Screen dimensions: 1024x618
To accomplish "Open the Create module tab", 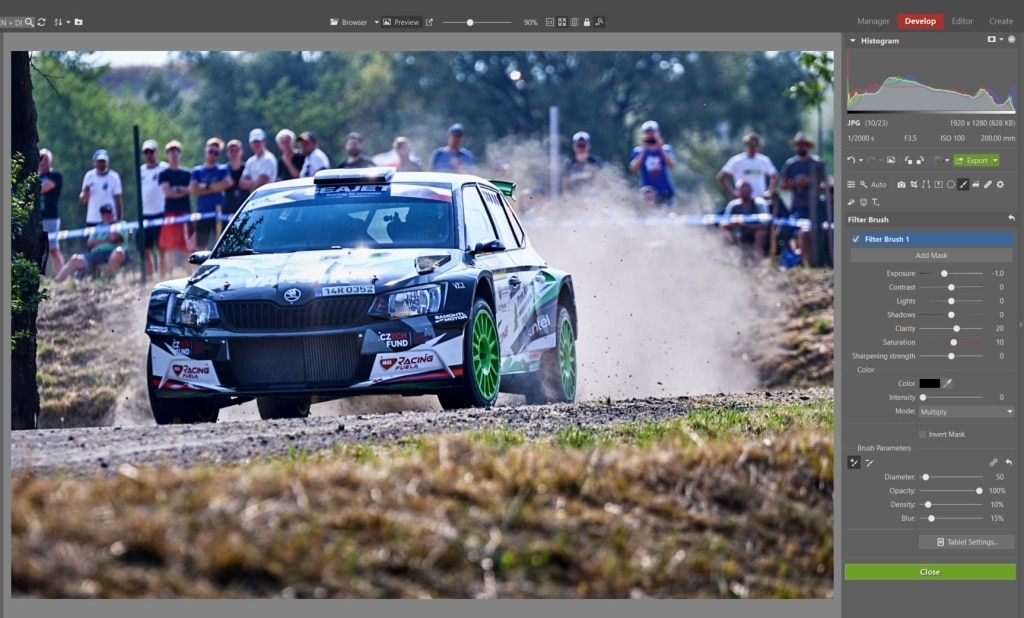I will point(1000,21).
